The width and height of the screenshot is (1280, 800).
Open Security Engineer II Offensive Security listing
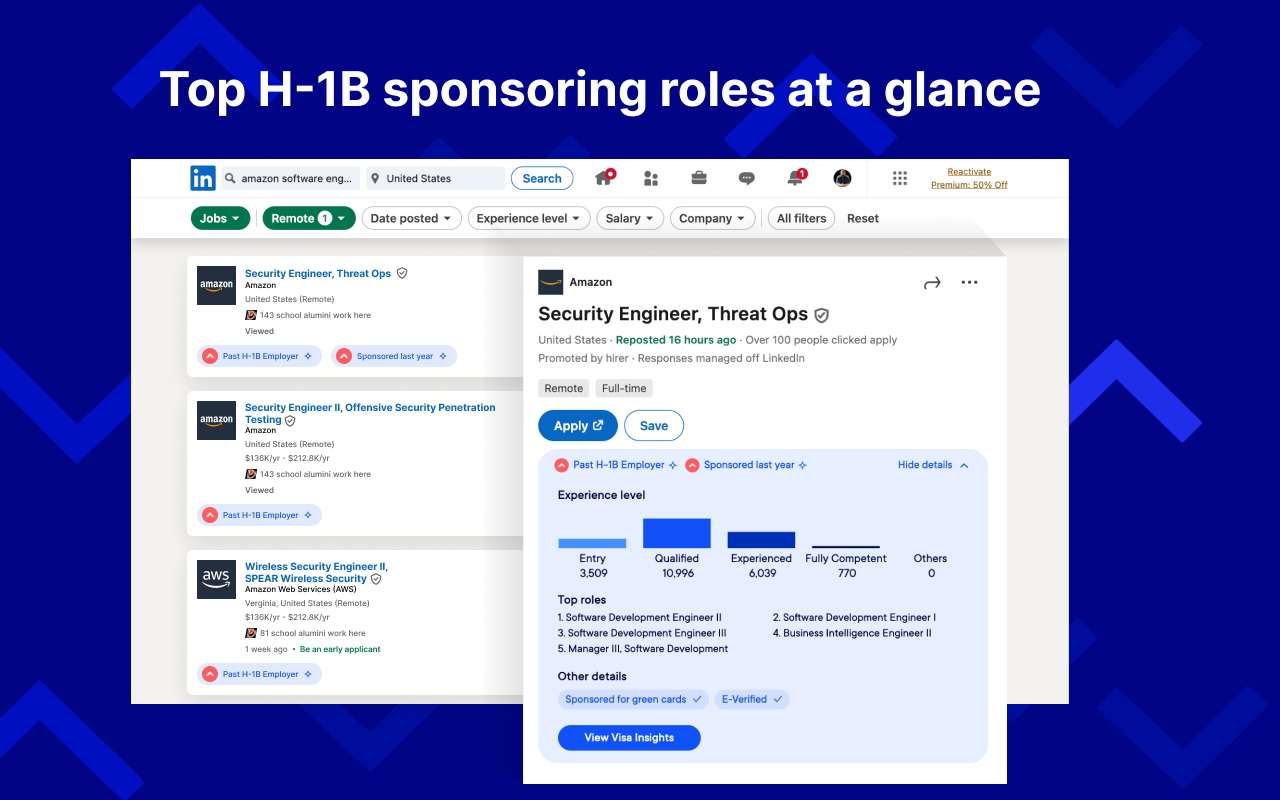coord(370,413)
